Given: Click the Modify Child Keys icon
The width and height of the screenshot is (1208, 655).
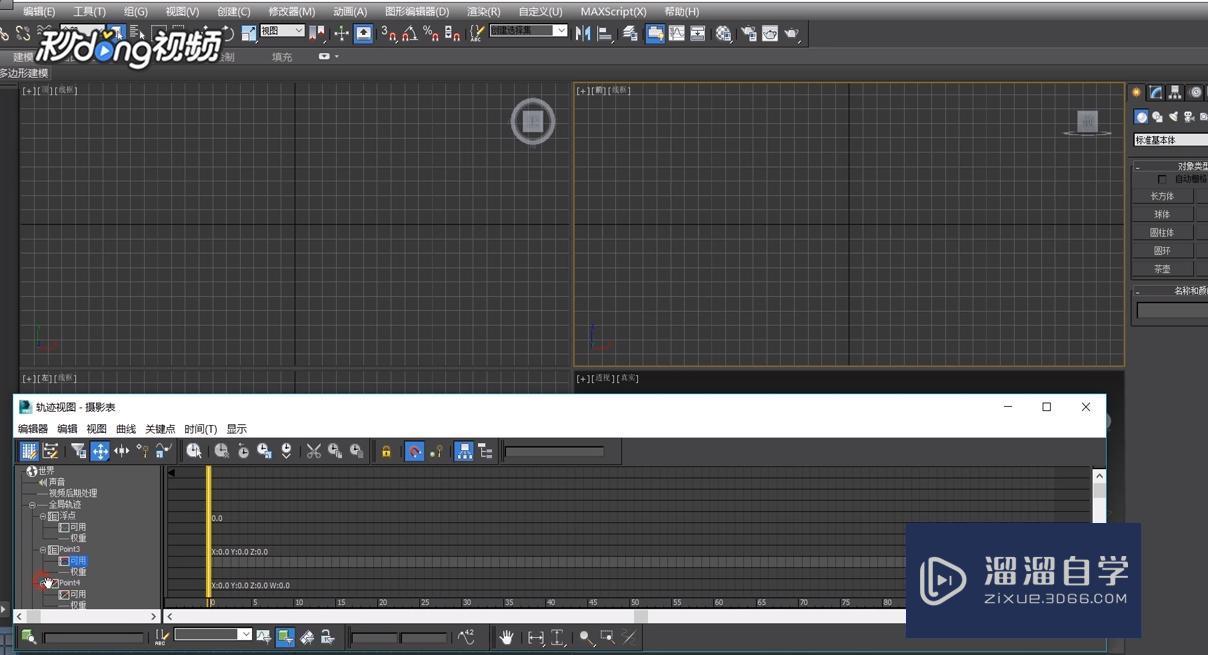Looking at the screenshot, I should (x=485, y=452).
